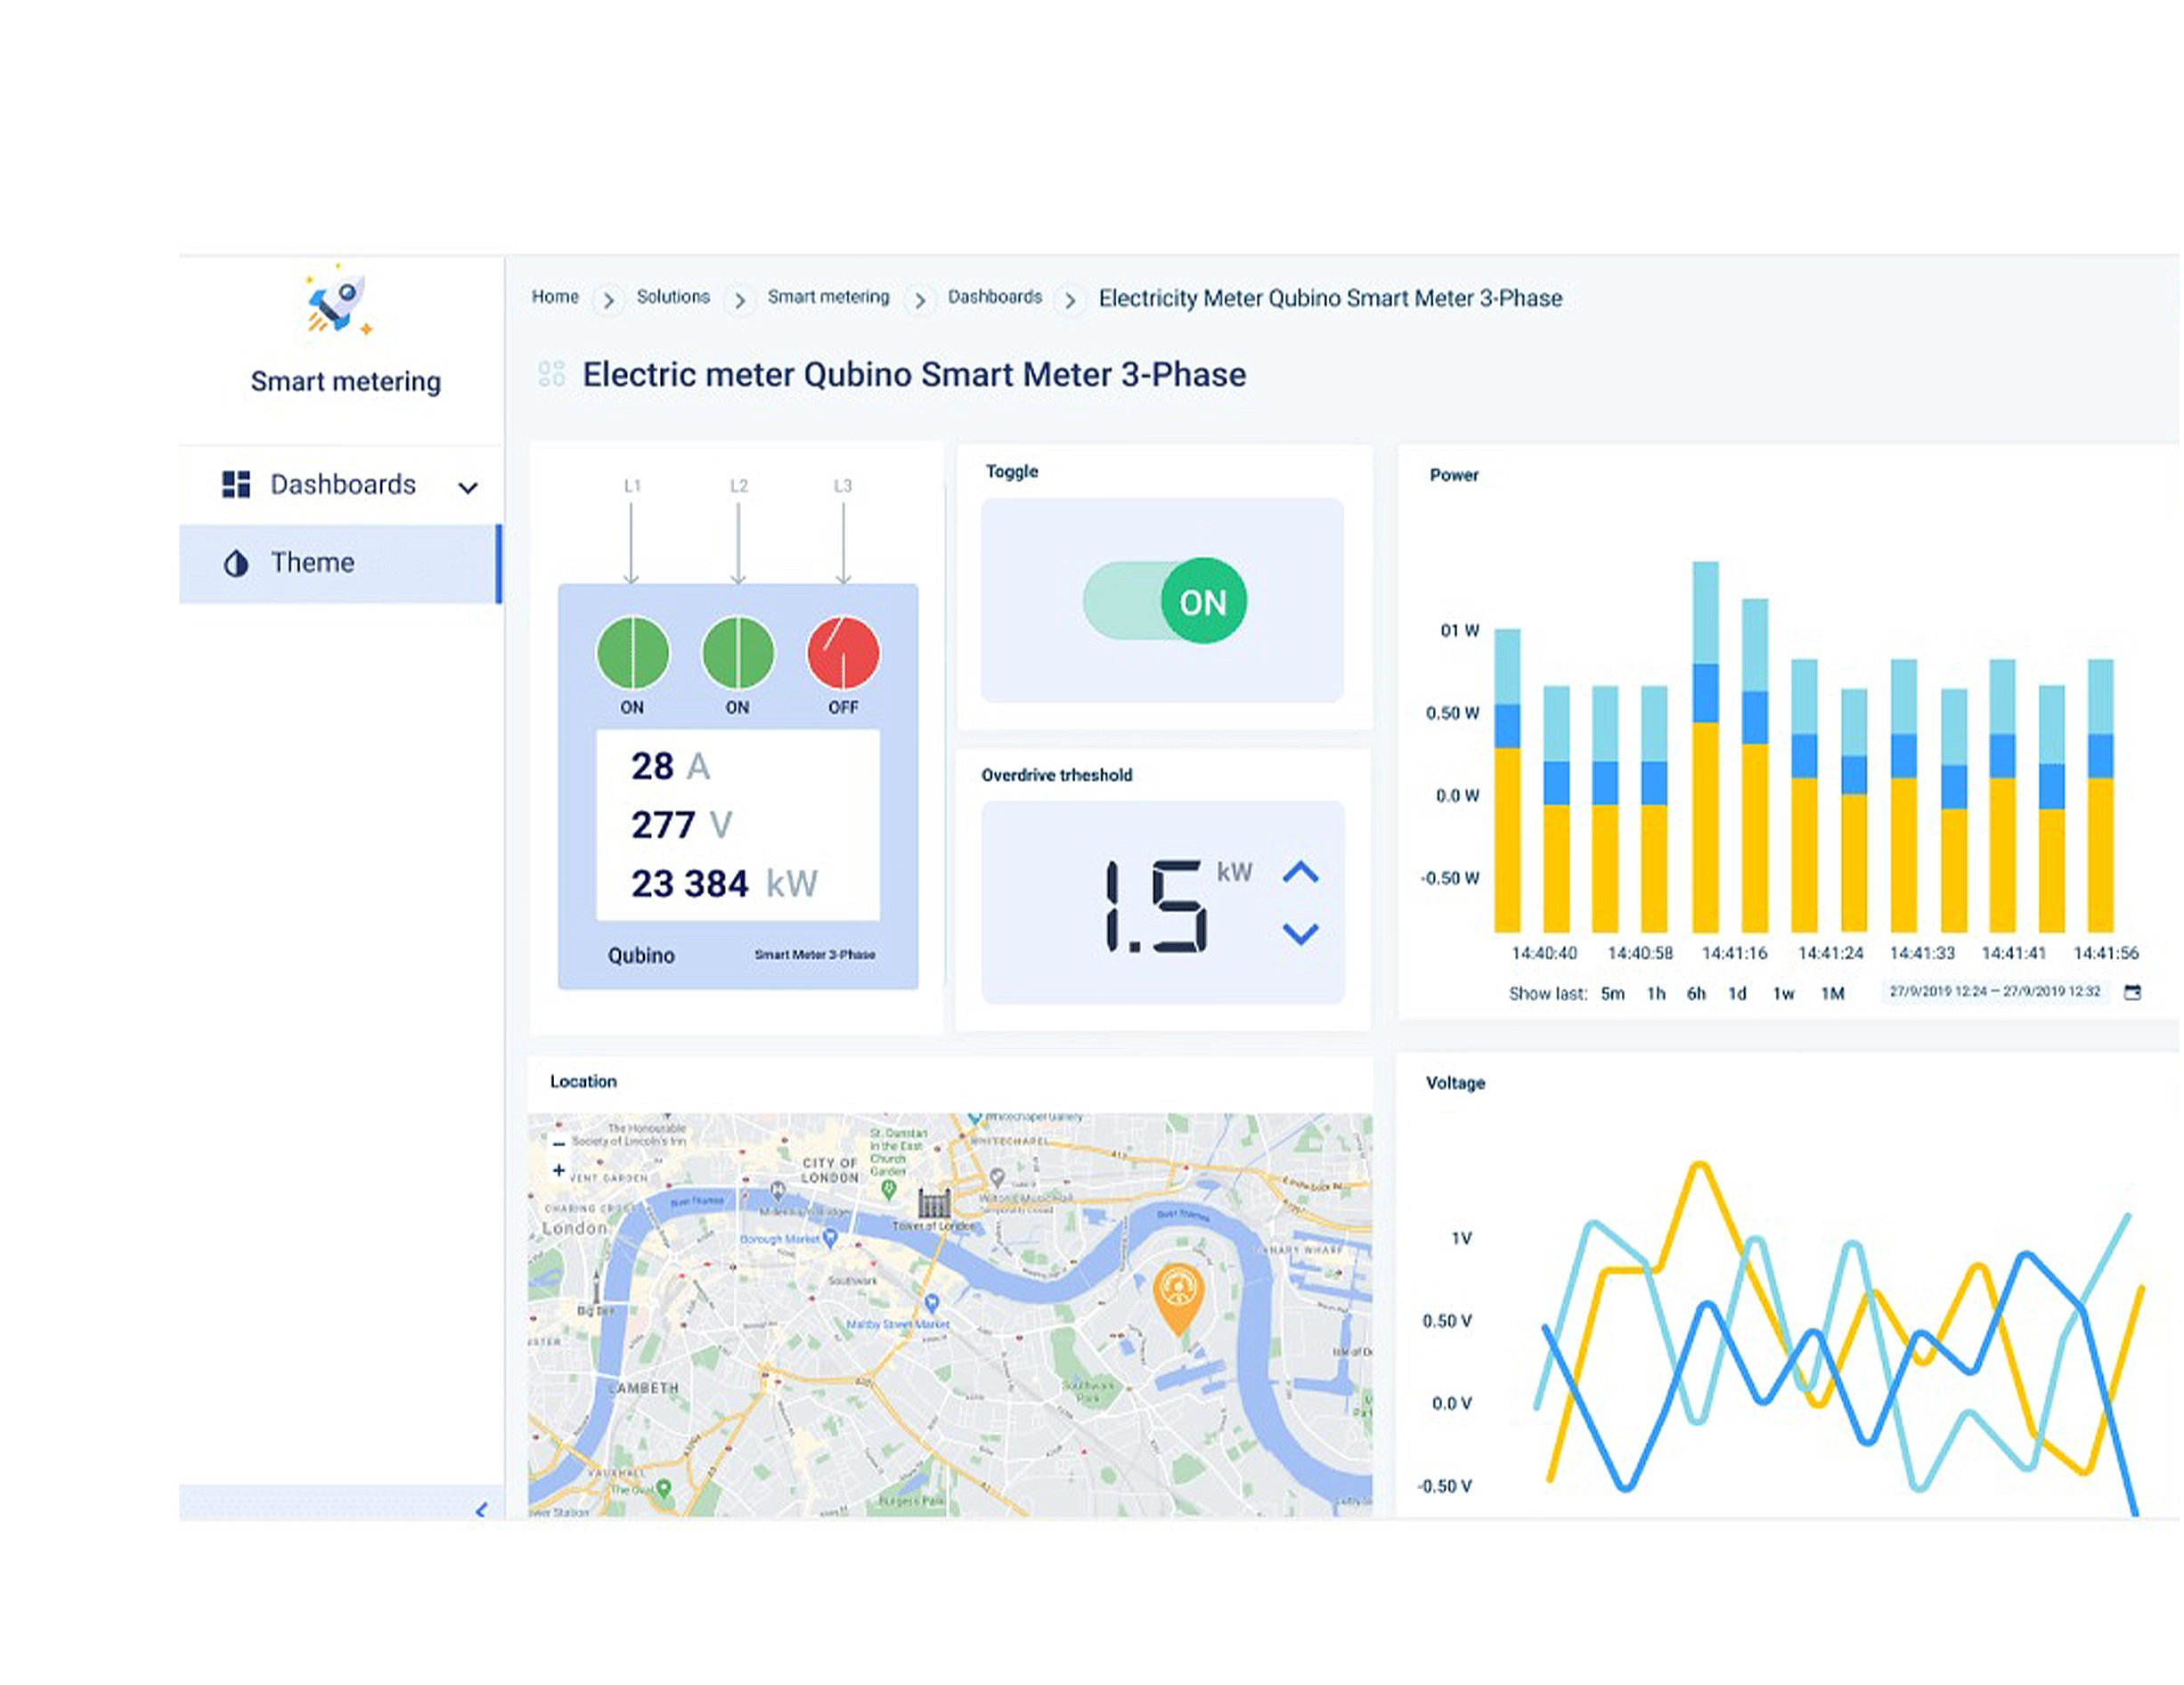Select the Theme droplet icon

tap(236, 563)
